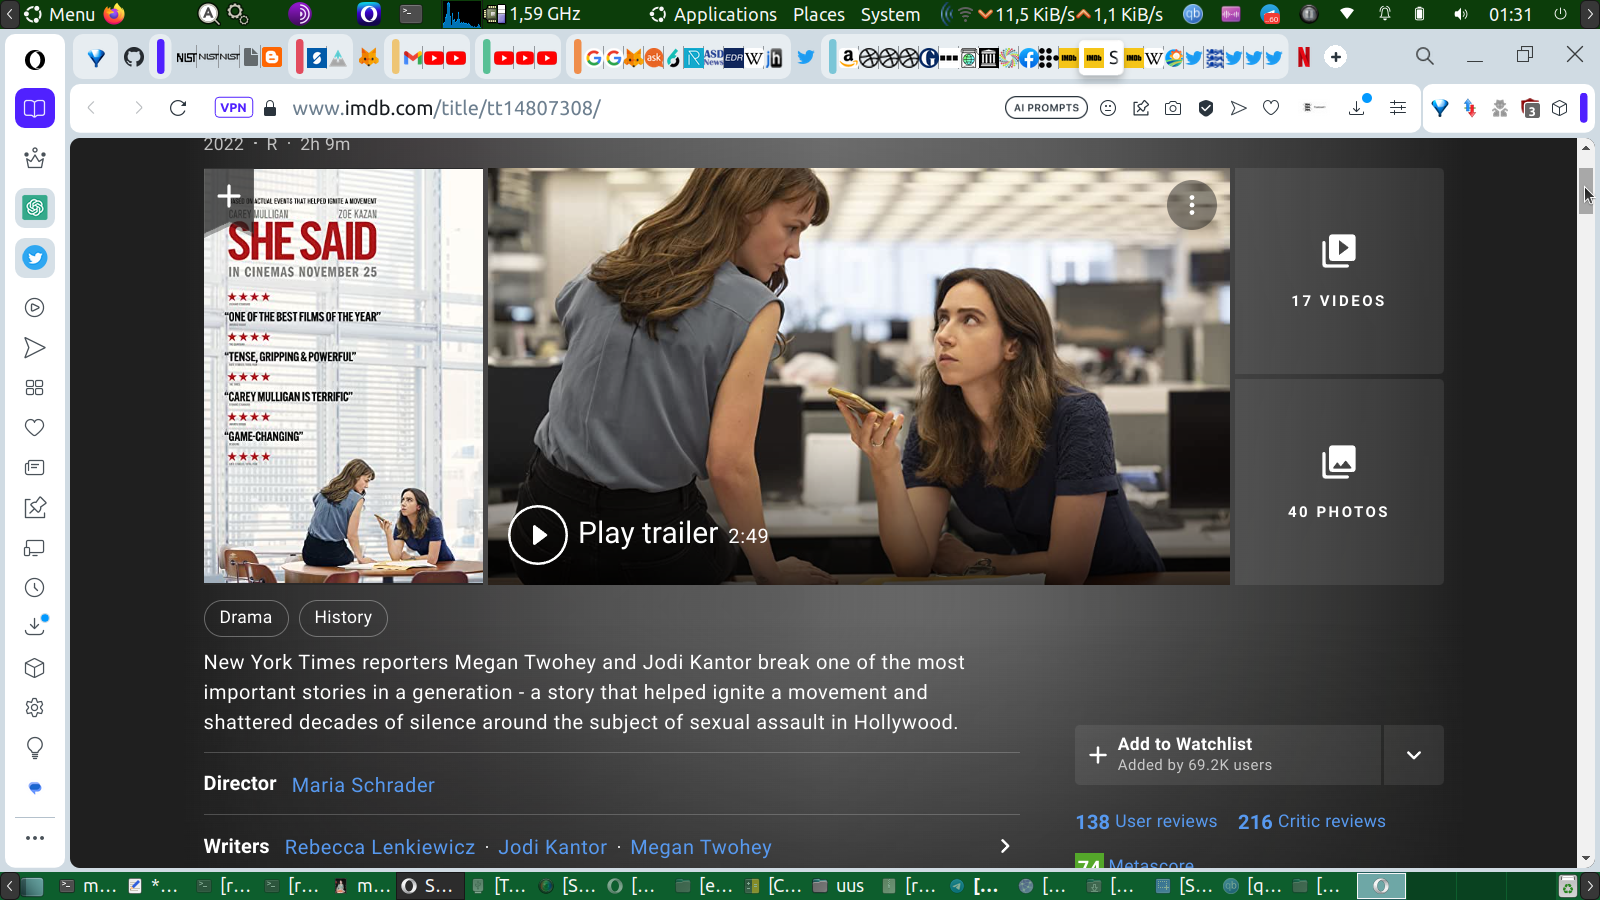This screenshot has width=1600, height=900.
Task: Open writer Jodi Kantor's page
Action: (553, 847)
